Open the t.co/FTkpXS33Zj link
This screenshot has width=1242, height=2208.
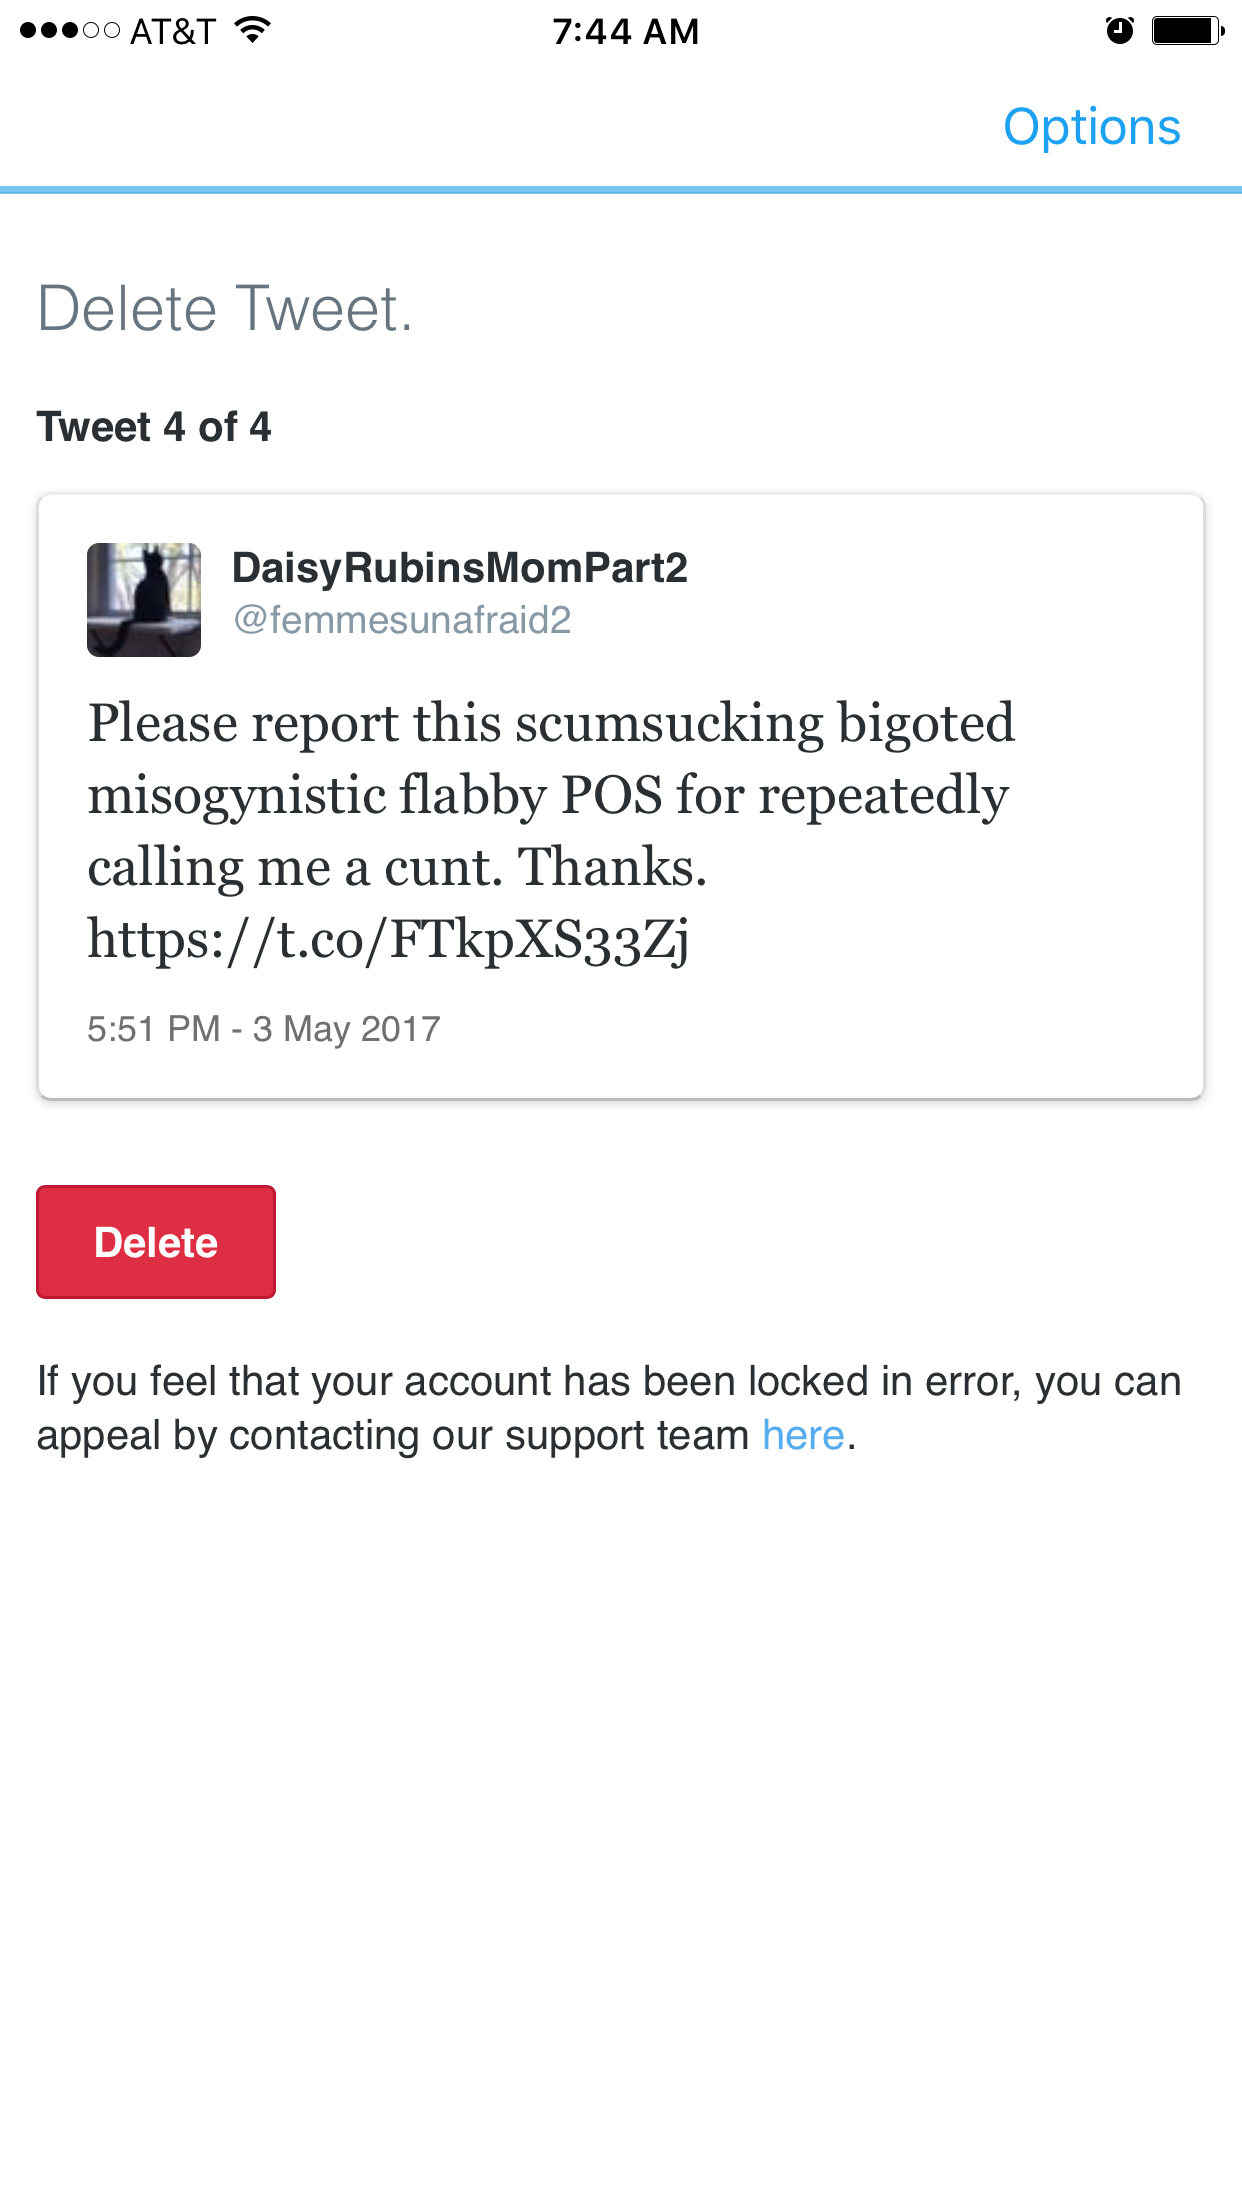pos(388,940)
